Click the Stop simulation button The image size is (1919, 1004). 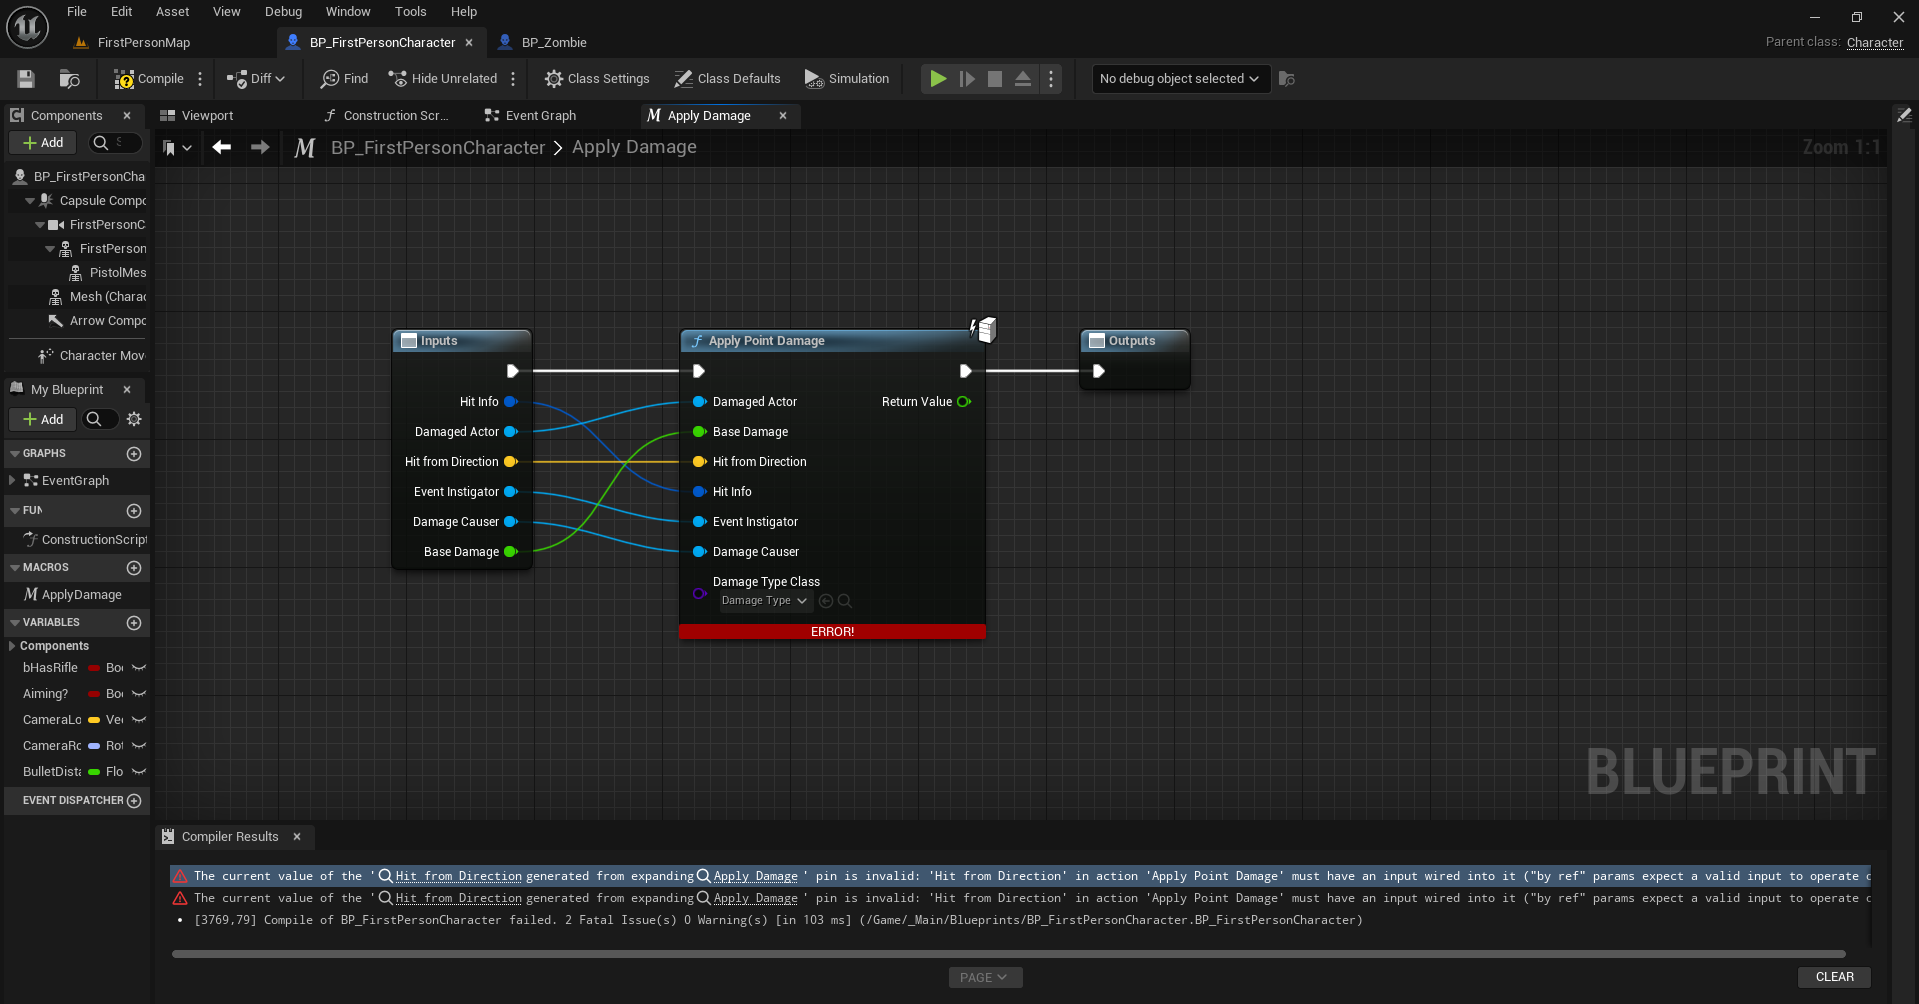pyautogui.click(x=995, y=79)
